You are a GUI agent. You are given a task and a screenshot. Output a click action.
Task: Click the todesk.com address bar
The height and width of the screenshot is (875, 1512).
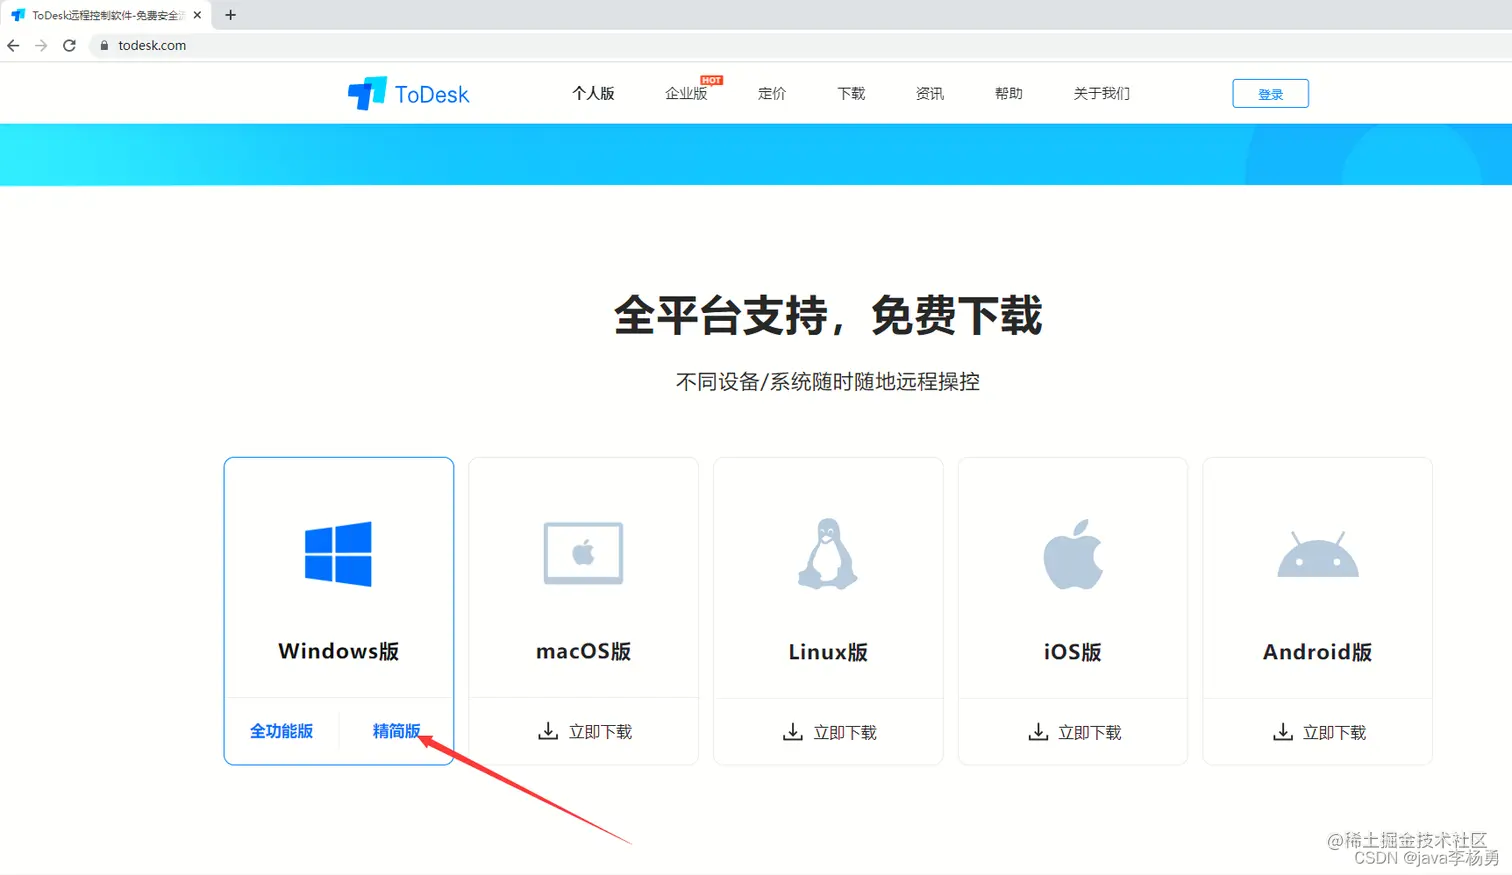800,45
